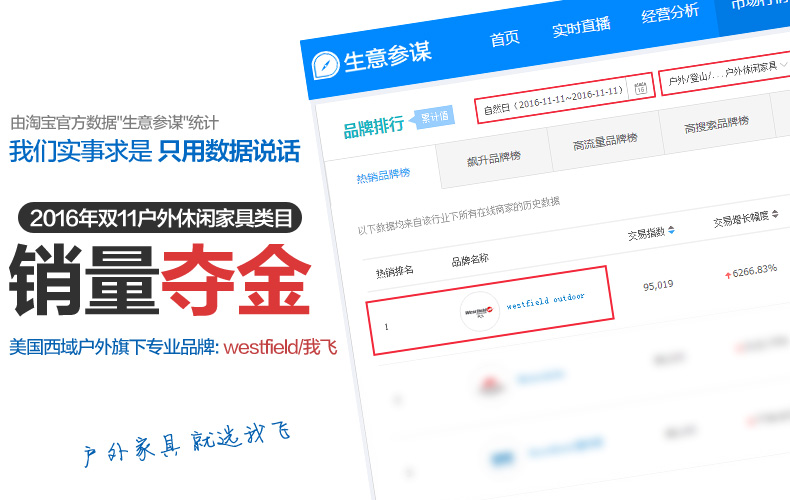Viewport: 790px width, 500px height.
Task: Click the 品牌名称 column header
Action: click(470, 260)
